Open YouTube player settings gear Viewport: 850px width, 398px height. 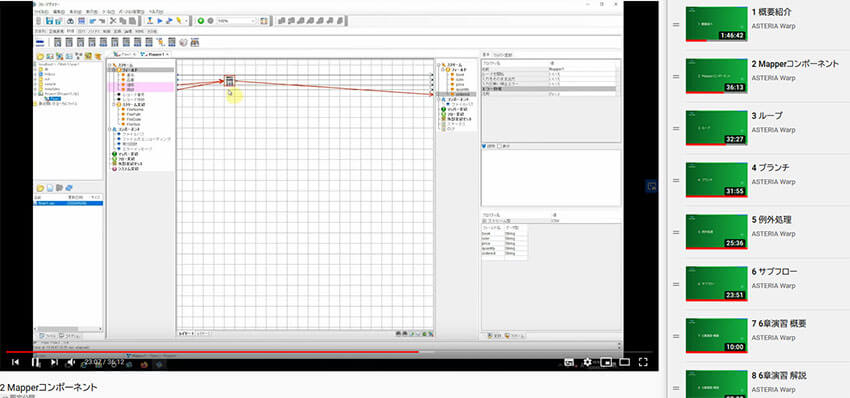click(587, 362)
